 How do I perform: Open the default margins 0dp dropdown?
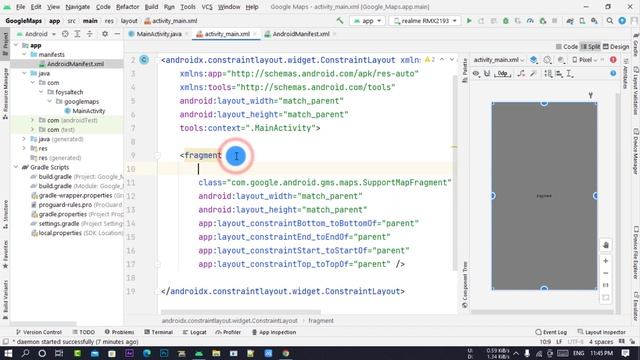tap(503, 73)
